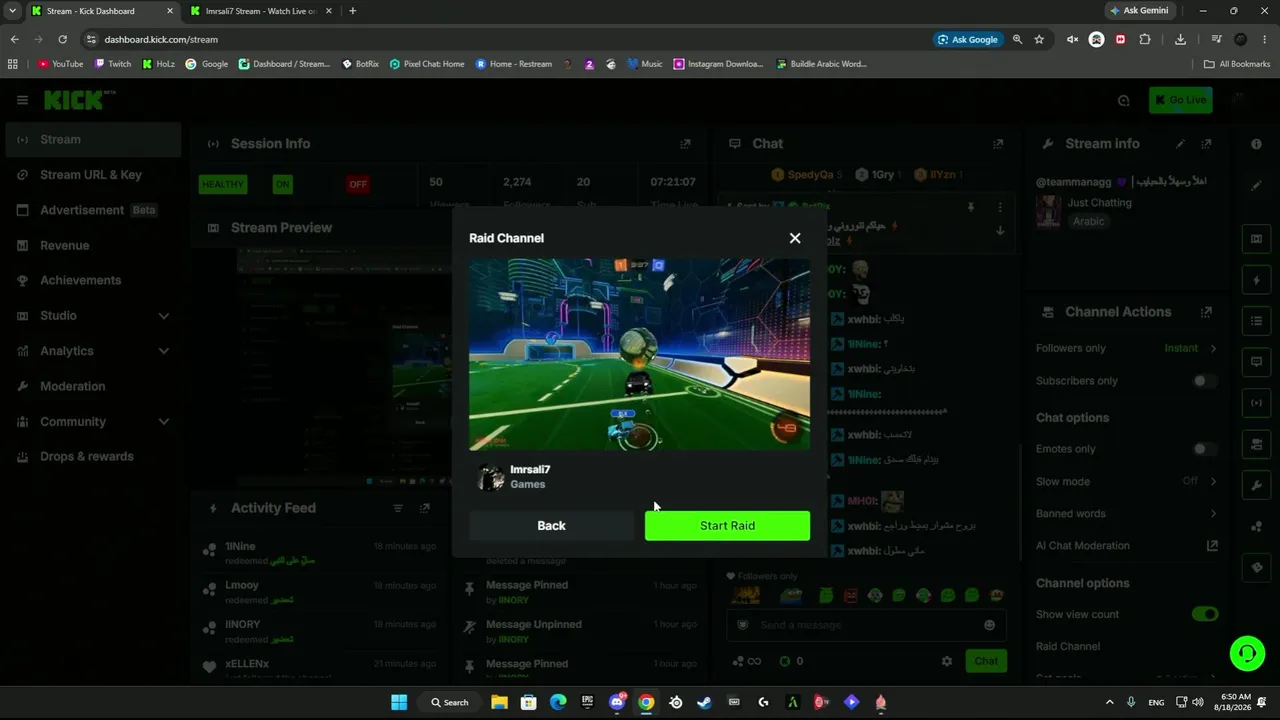Pop out the Session Info panel
Viewport: 1280px width, 720px height.
685,144
